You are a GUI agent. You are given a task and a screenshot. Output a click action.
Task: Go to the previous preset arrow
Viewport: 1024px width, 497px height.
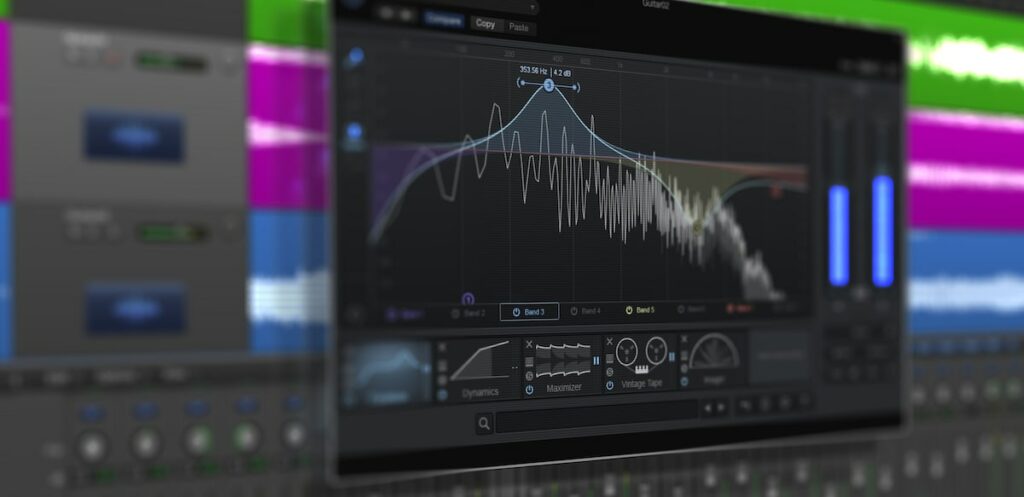706,408
